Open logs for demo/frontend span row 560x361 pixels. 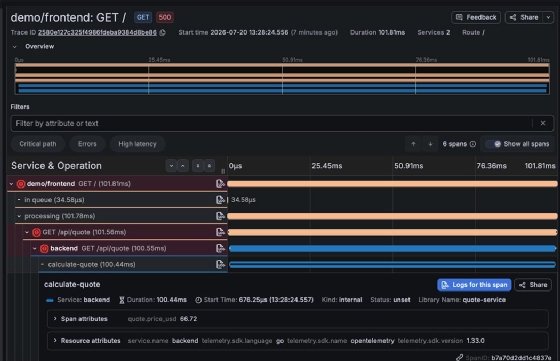click(x=220, y=184)
